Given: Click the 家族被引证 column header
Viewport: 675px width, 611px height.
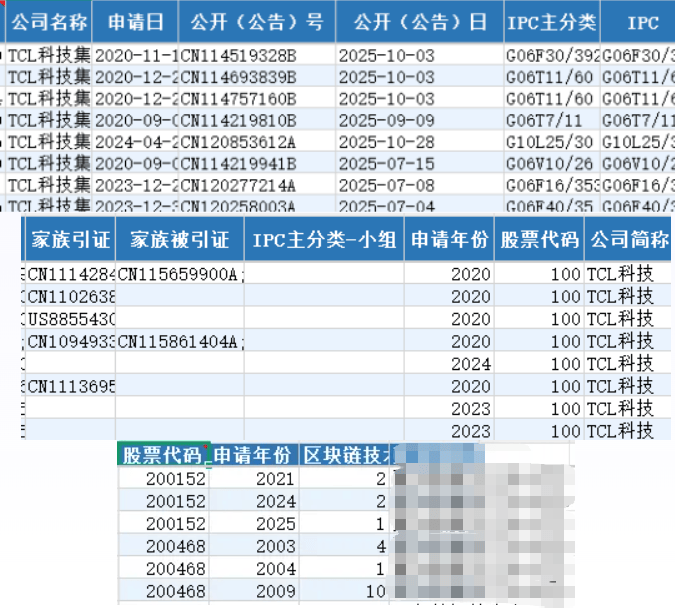Looking at the screenshot, I should pos(180,239).
